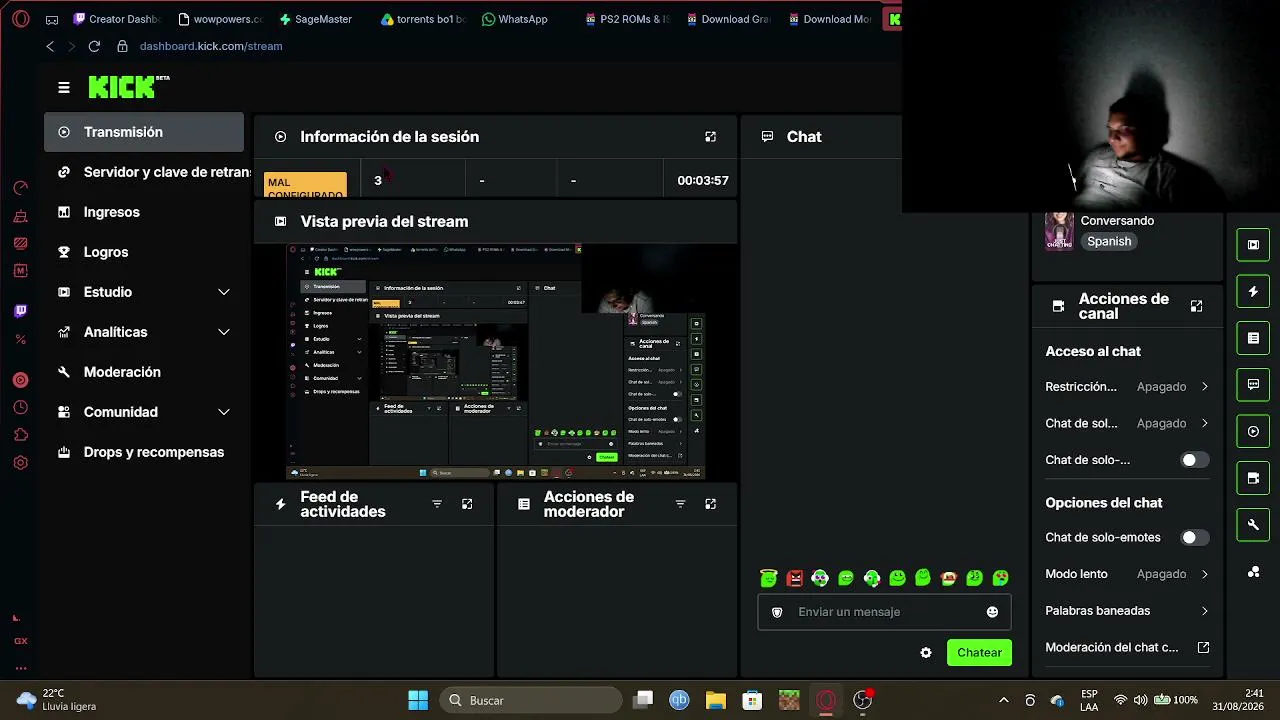Expand the Estudio sidebar section
Viewport: 1280px width, 720px height.
(144, 292)
